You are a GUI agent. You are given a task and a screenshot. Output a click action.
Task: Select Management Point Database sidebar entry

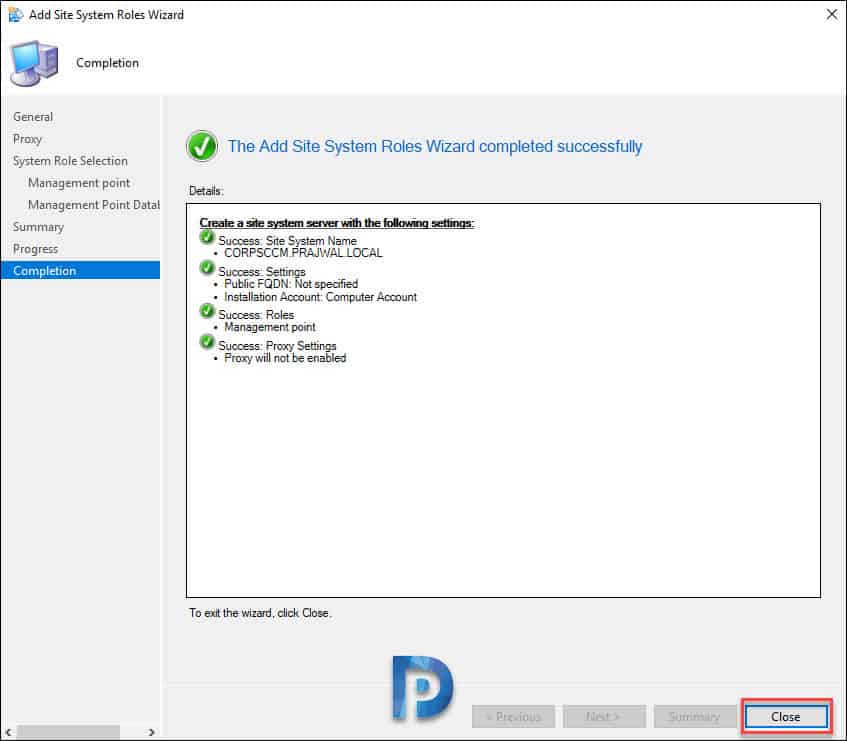[94, 205]
